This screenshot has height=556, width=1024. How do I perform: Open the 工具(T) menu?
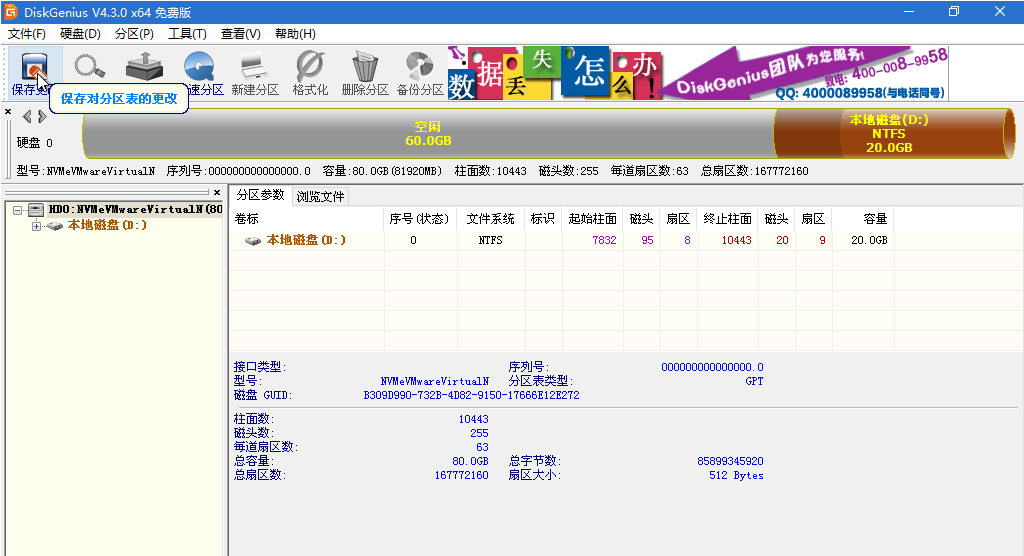(x=187, y=34)
